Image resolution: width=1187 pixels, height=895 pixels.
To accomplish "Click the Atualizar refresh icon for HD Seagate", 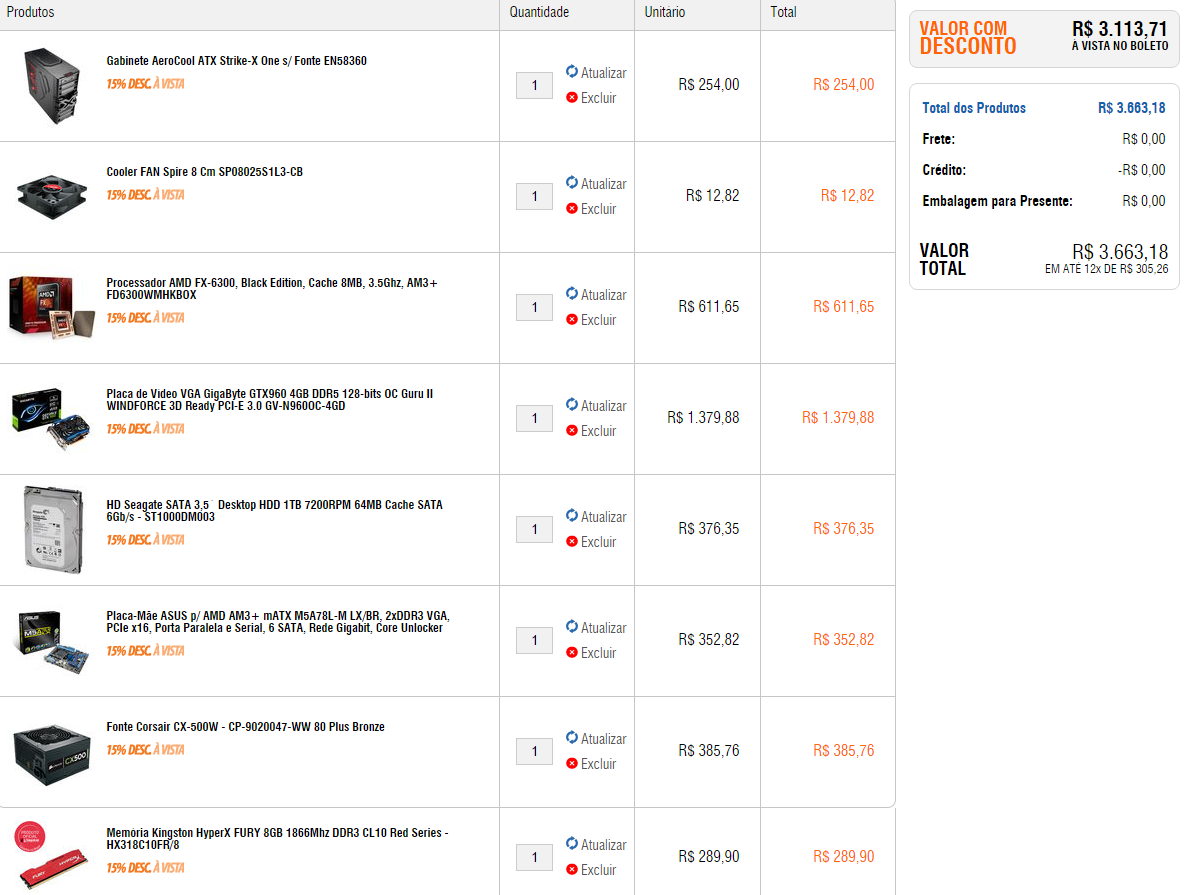I will [x=572, y=515].
